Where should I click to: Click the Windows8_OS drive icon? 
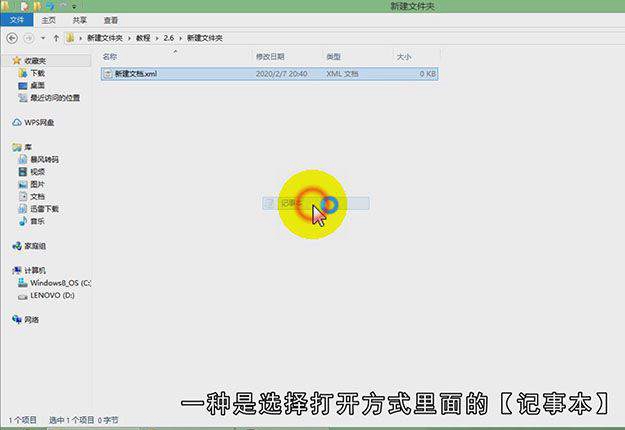(23, 283)
